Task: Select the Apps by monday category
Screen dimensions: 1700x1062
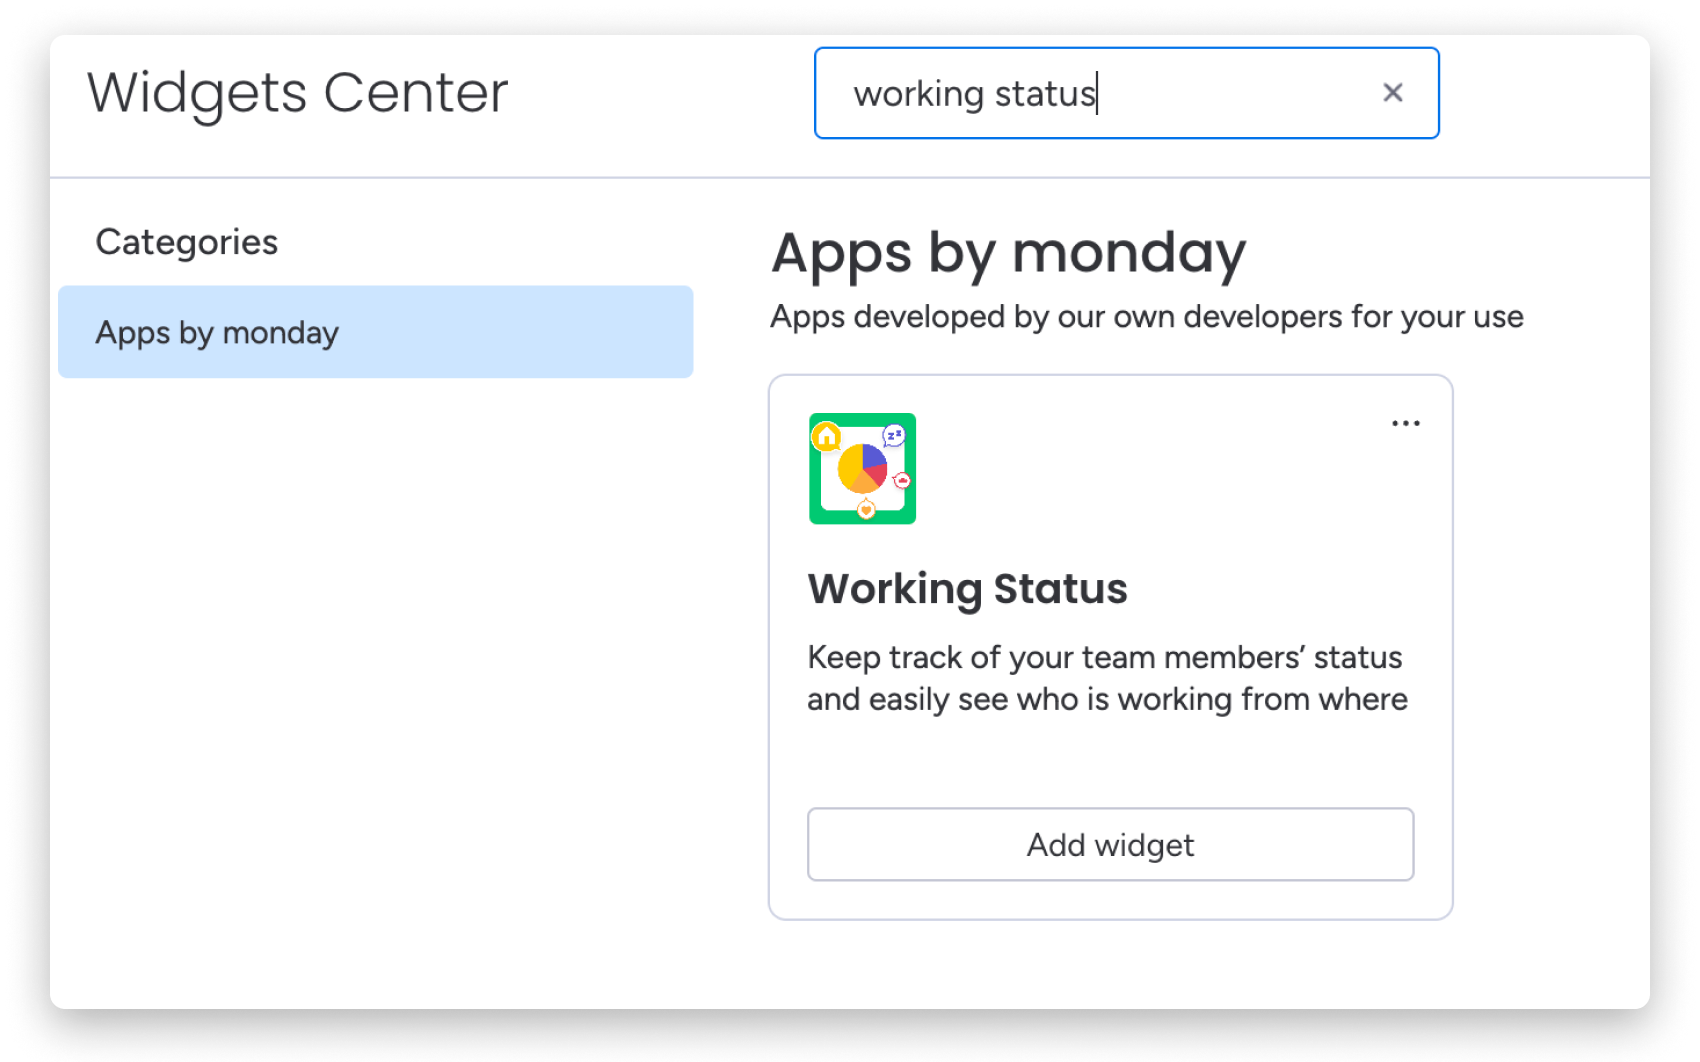Action: [x=375, y=332]
